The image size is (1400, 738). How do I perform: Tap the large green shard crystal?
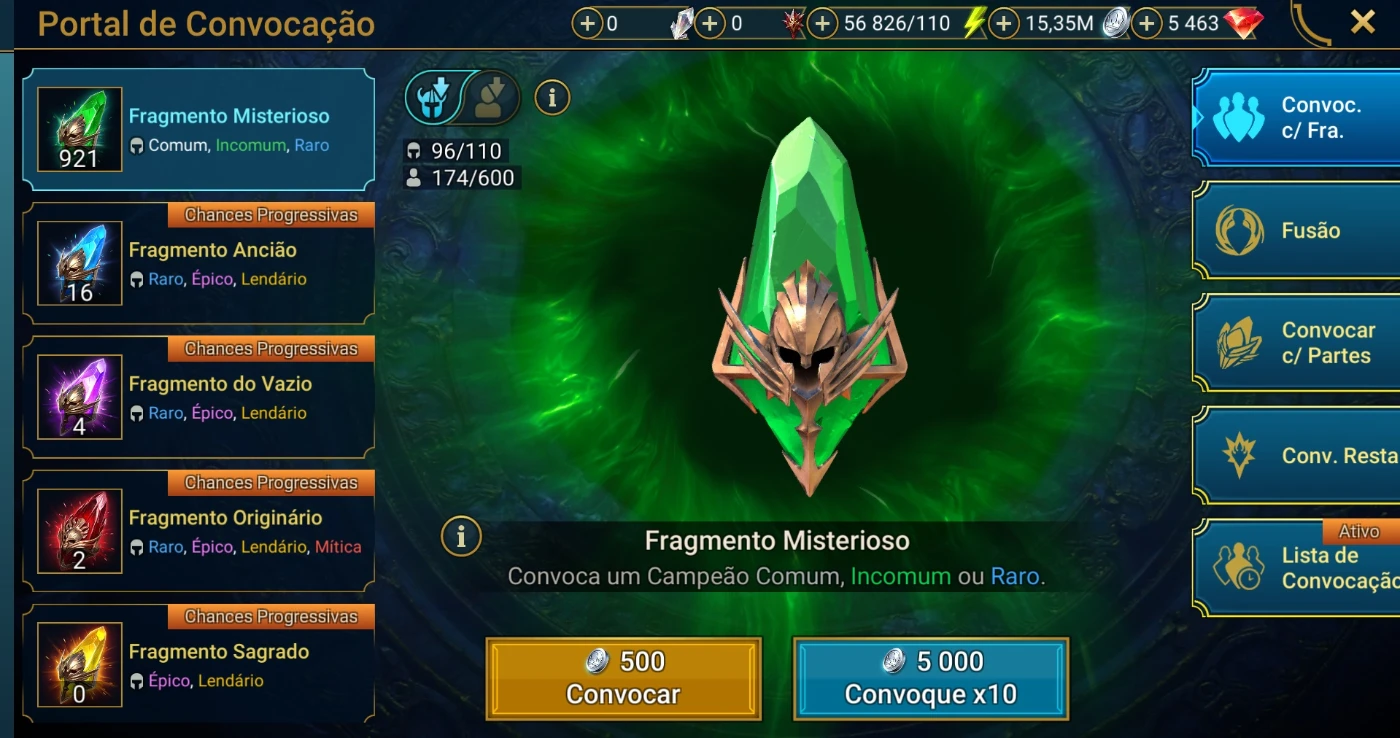pyautogui.click(x=809, y=305)
